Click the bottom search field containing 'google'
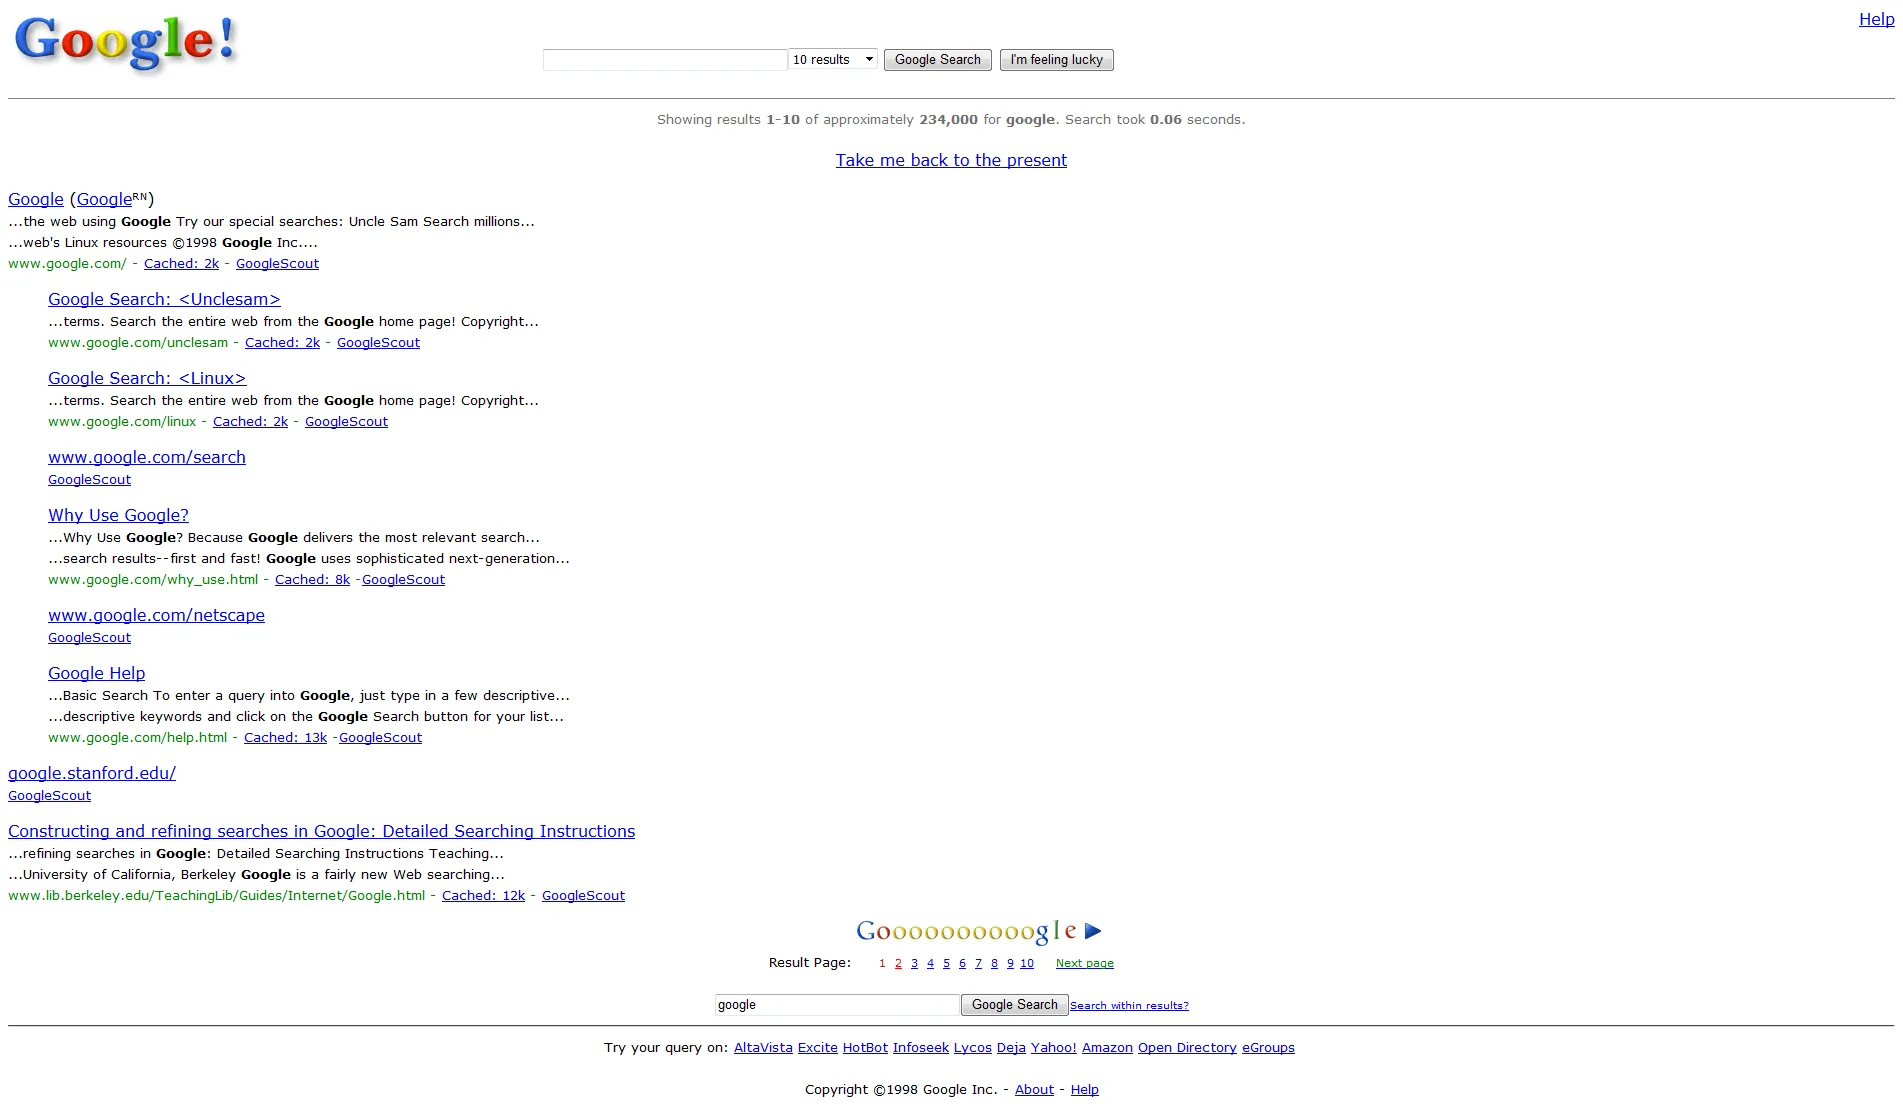The width and height of the screenshot is (1903, 1106). pos(837,1005)
